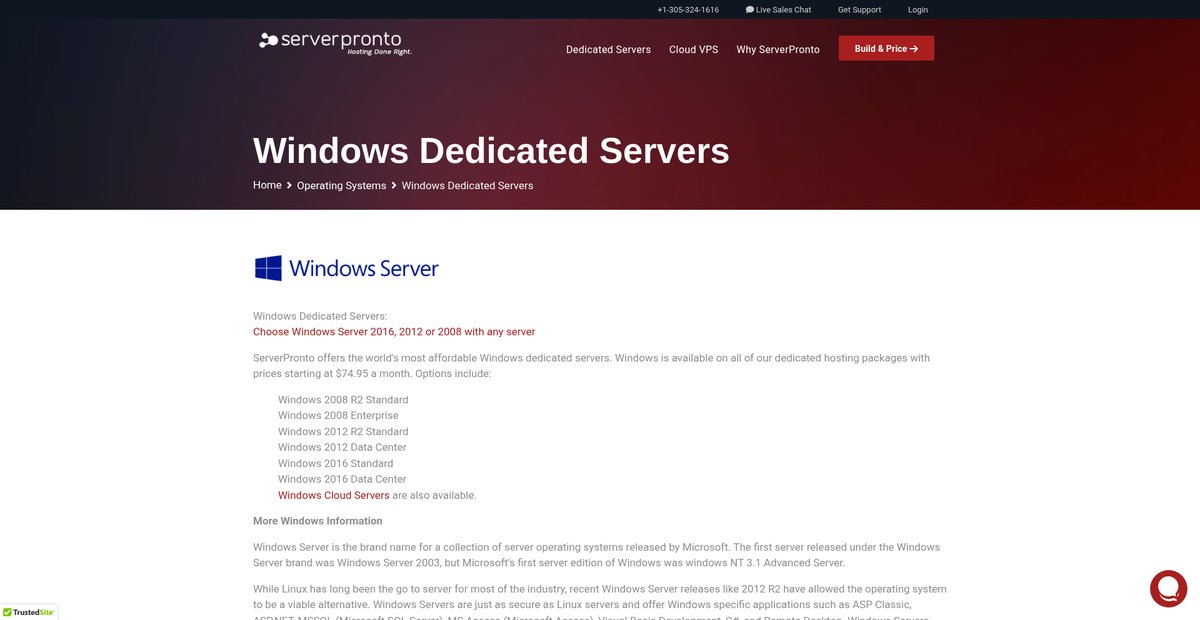The image size is (1200, 620).
Task: Open the Choose Windows Server 2016, 2012 or 2008 link
Action: pos(394,332)
